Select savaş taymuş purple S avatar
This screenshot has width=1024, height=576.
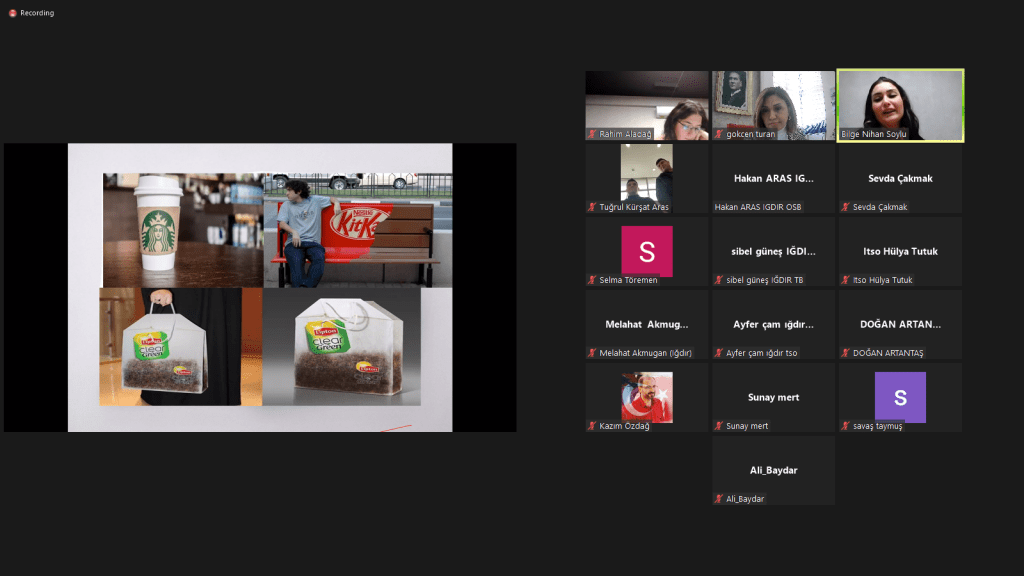900,397
